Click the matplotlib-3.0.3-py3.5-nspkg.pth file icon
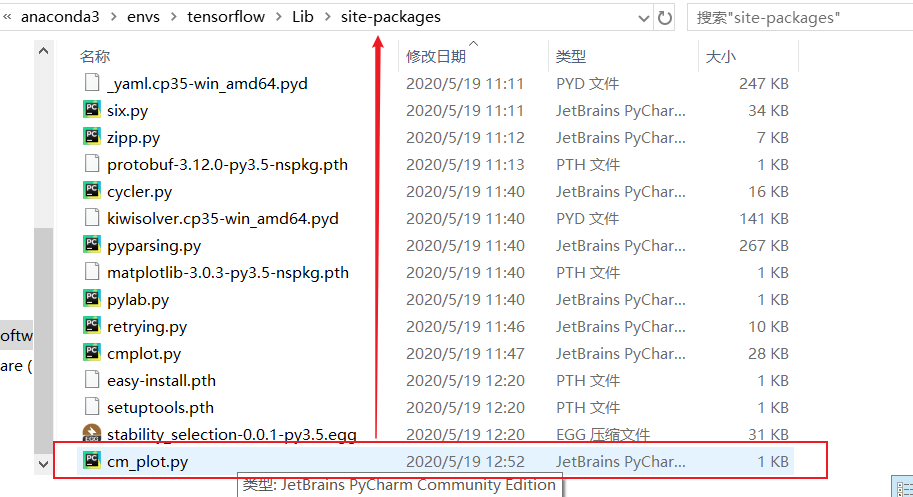 coord(92,272)
